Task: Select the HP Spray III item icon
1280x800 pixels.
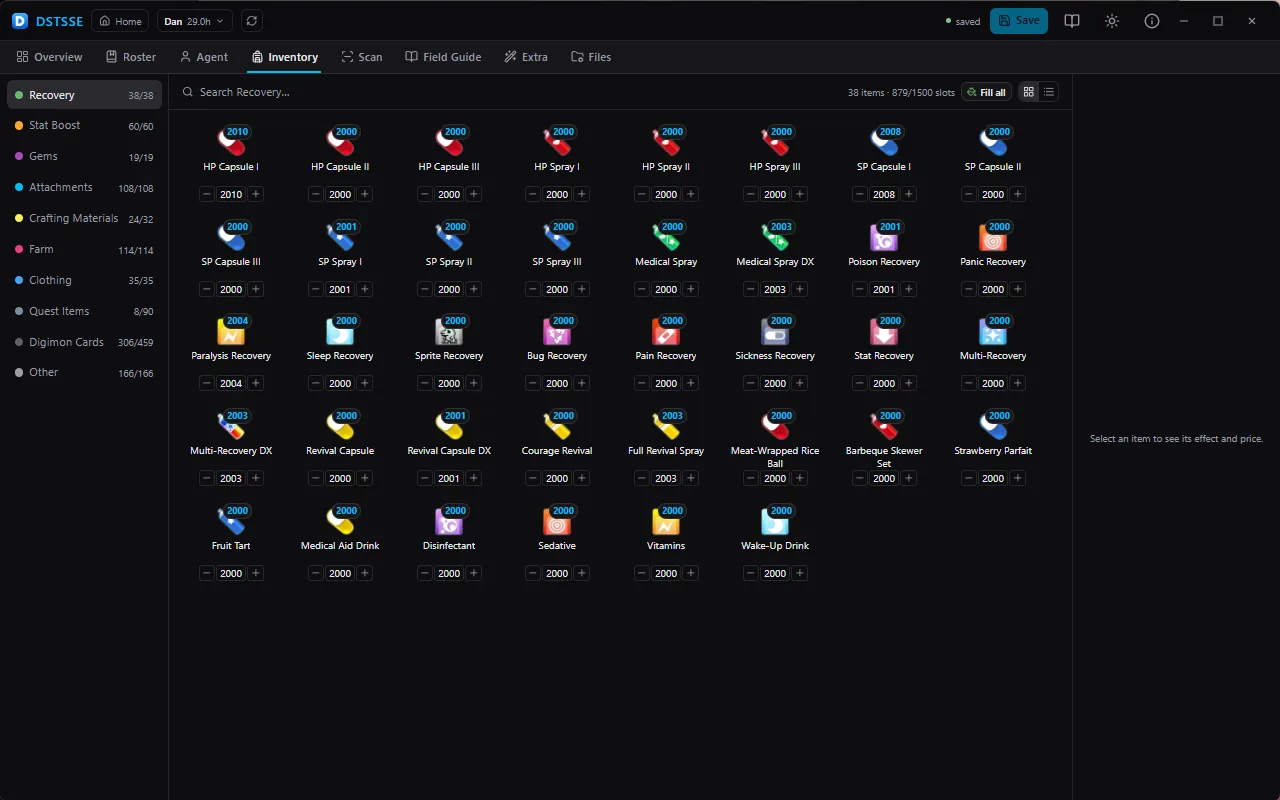Action: coord(775,142)
